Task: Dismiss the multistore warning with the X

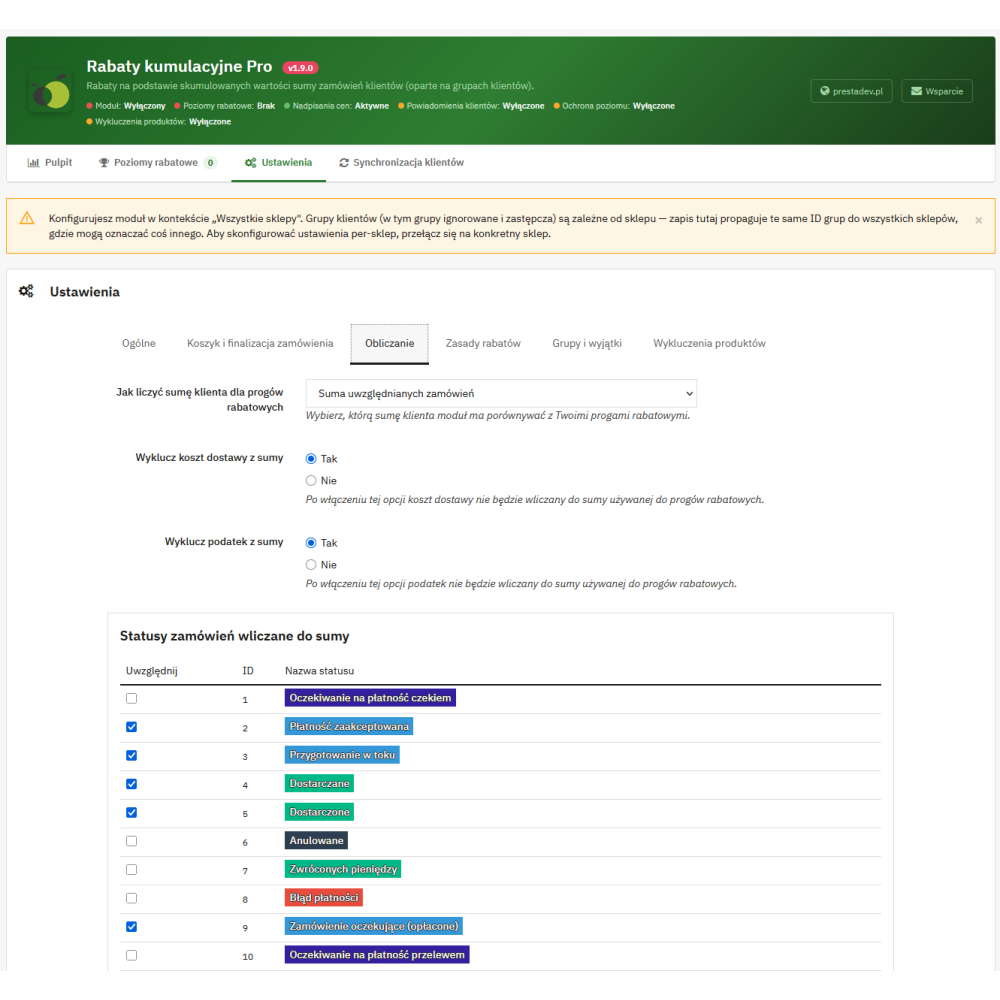Action: click(978, 221)
